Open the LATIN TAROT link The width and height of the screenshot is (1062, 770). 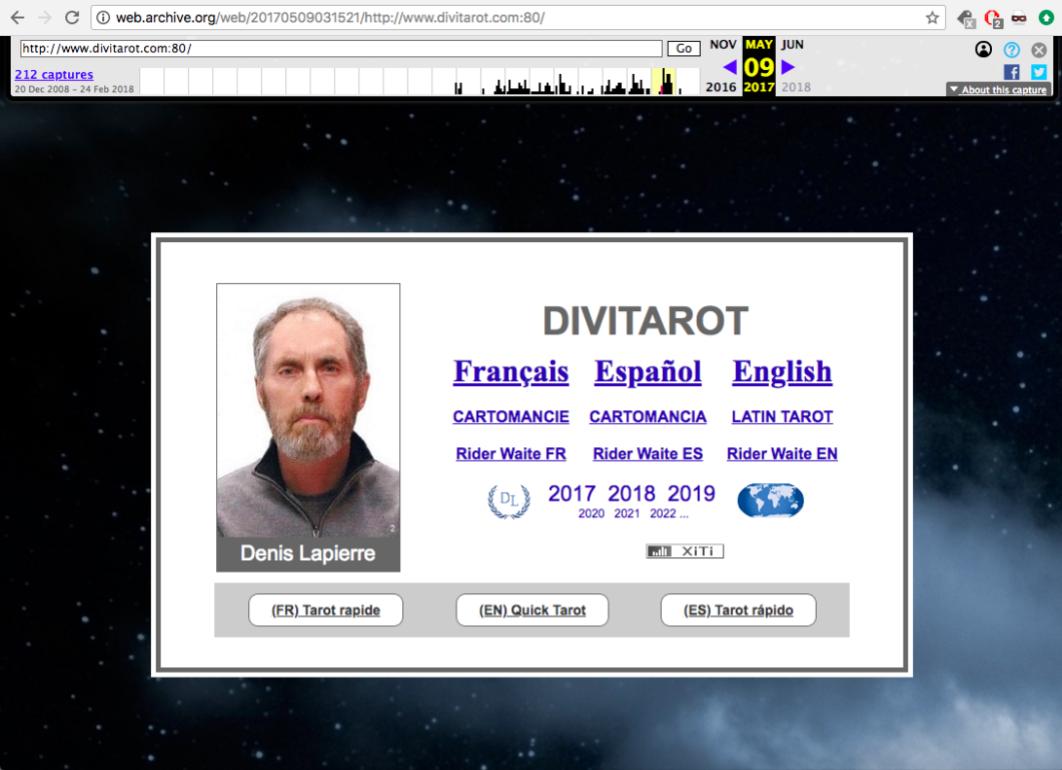click(x=782, y=417)
